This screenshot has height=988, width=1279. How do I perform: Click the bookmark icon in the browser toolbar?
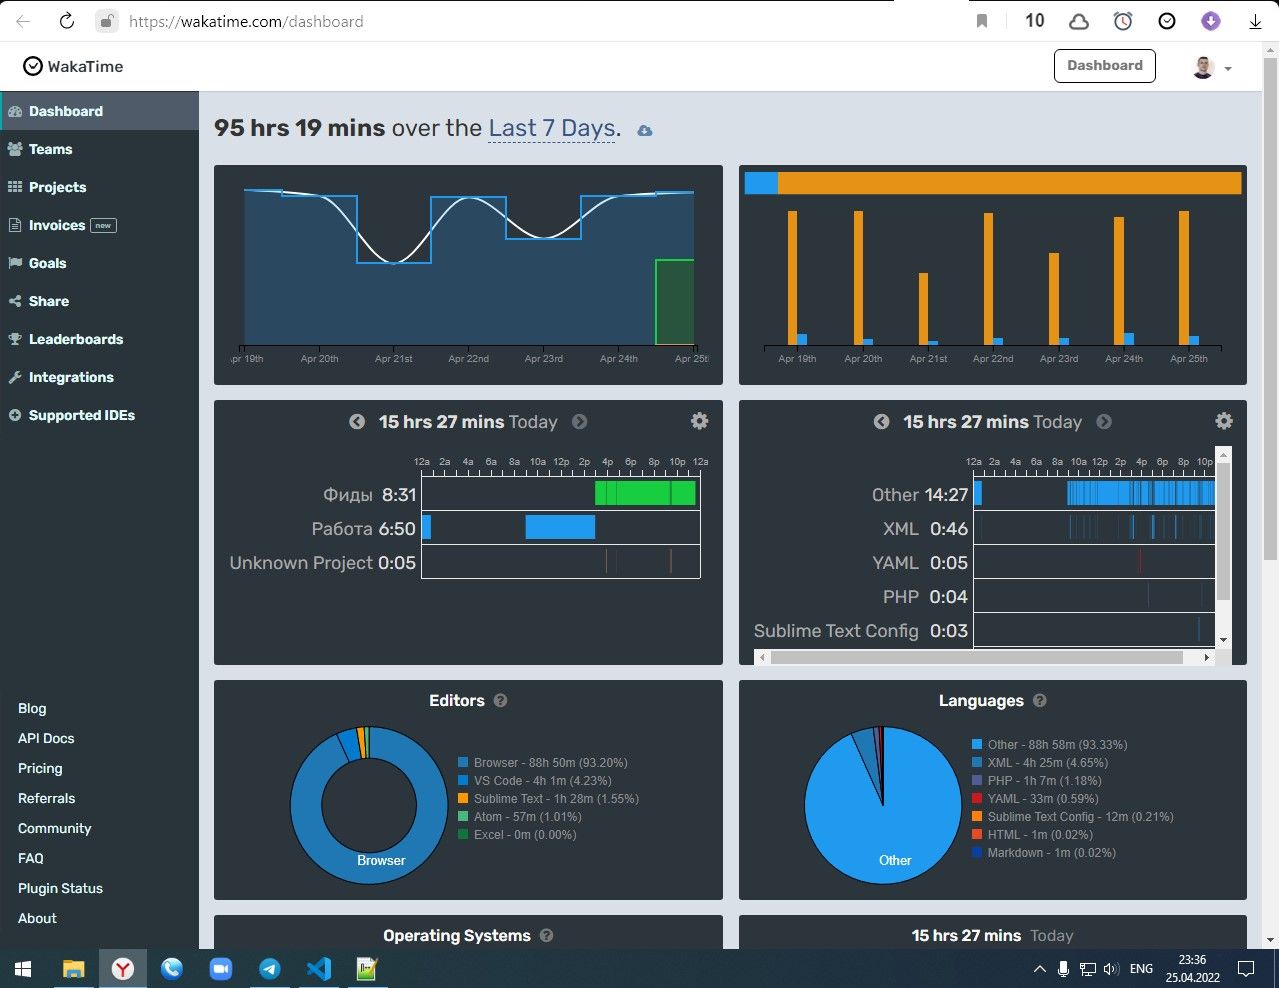[x=982, y=21]
